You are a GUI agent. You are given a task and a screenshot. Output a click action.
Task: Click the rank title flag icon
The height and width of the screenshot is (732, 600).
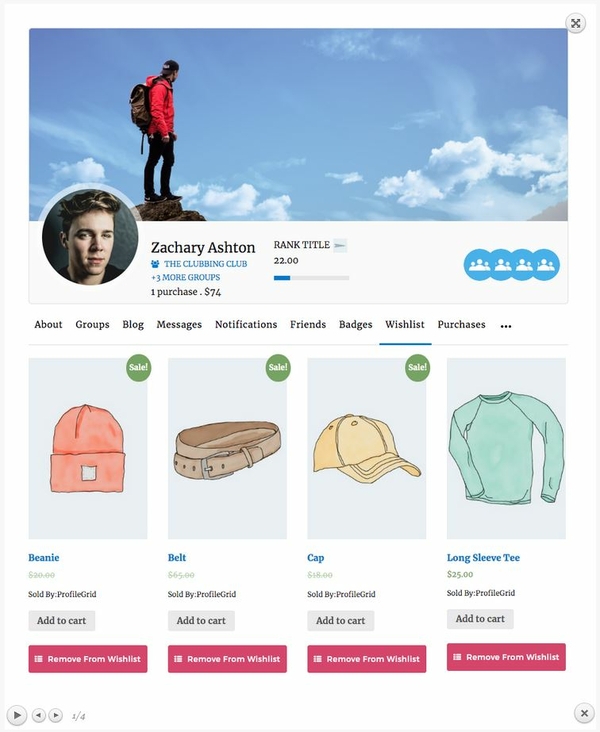coord(340,245)
